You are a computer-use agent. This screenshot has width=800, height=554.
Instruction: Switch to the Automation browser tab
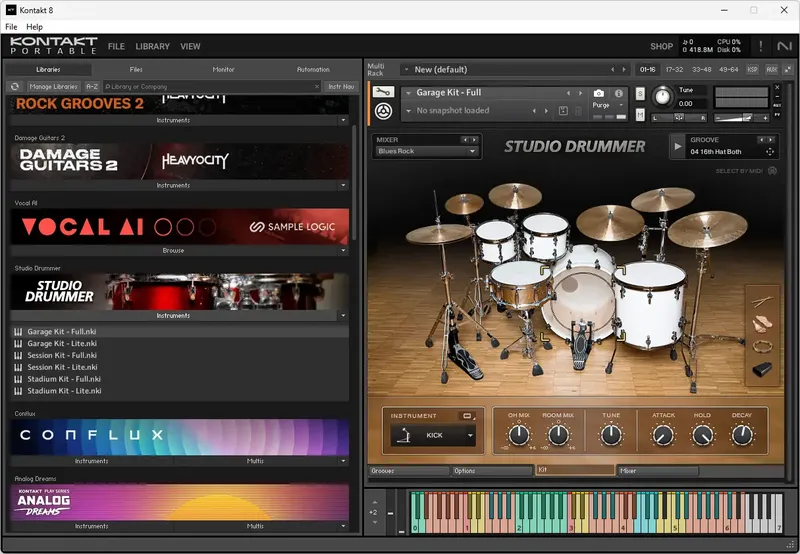tap(313, 69)
